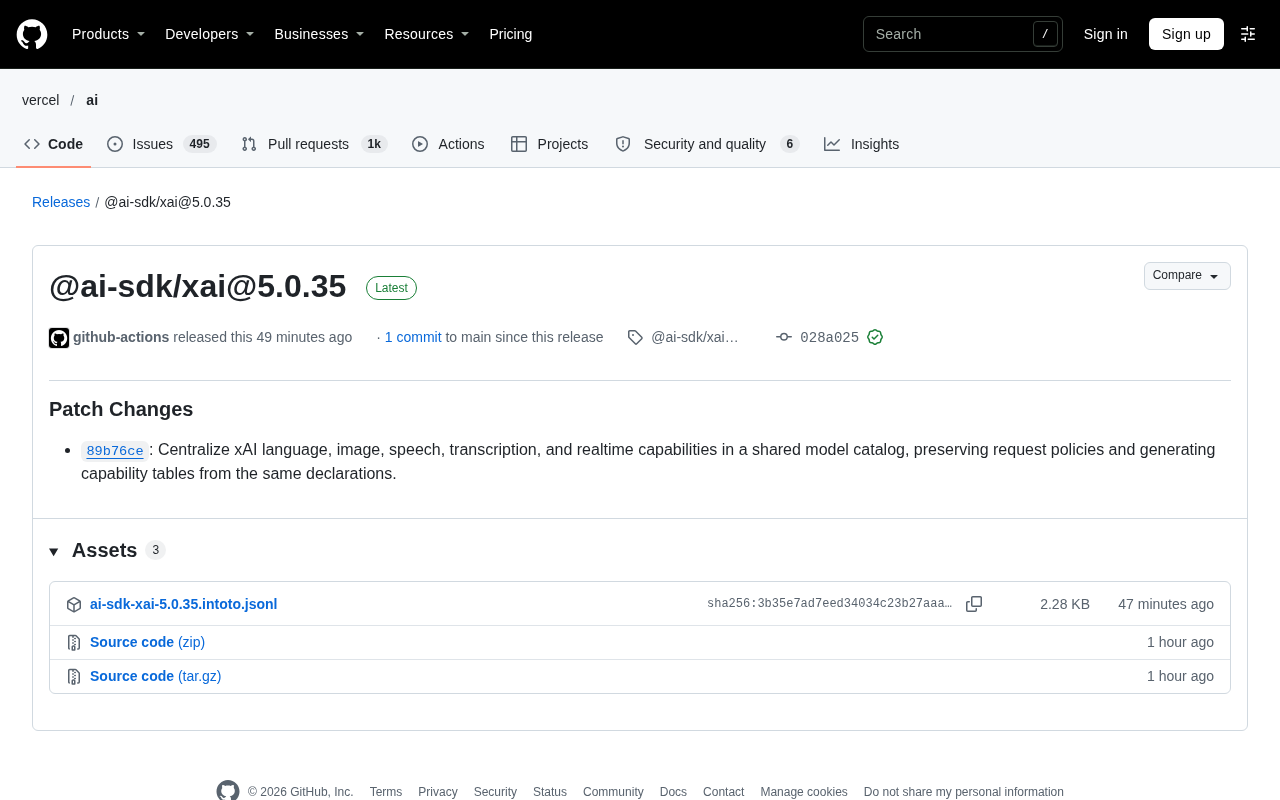Screen dimensions: 1280x800
Task: View the 1 commit since release
Action: pyautogui.click(x=413, y=337)
